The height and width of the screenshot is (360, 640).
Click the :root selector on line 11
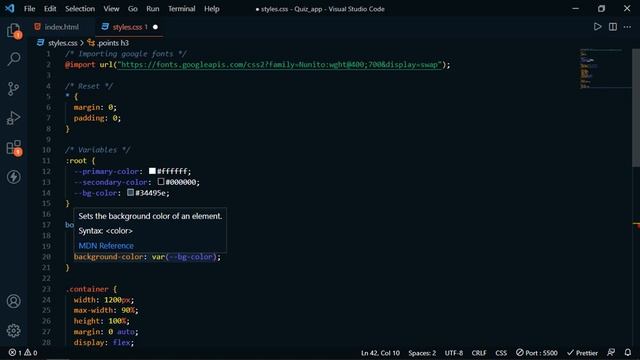[x=76, y=160]
